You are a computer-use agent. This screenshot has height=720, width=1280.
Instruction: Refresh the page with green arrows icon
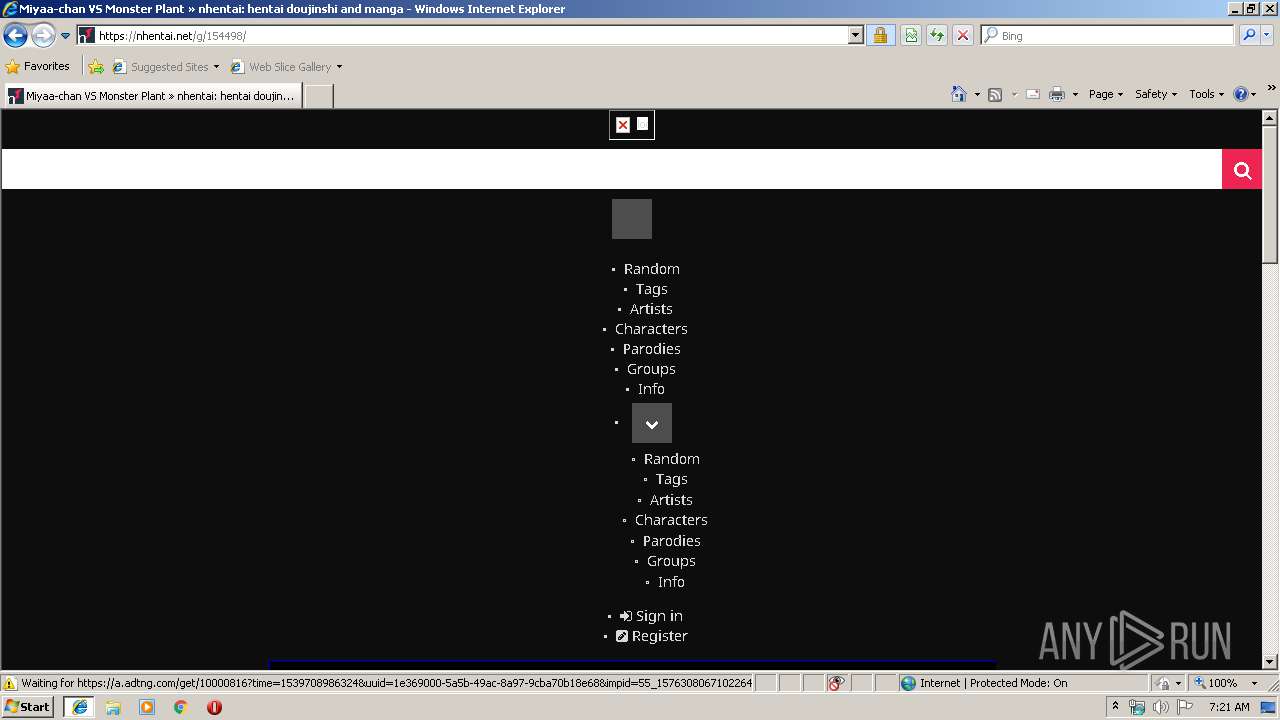click(x=937, y=36)
